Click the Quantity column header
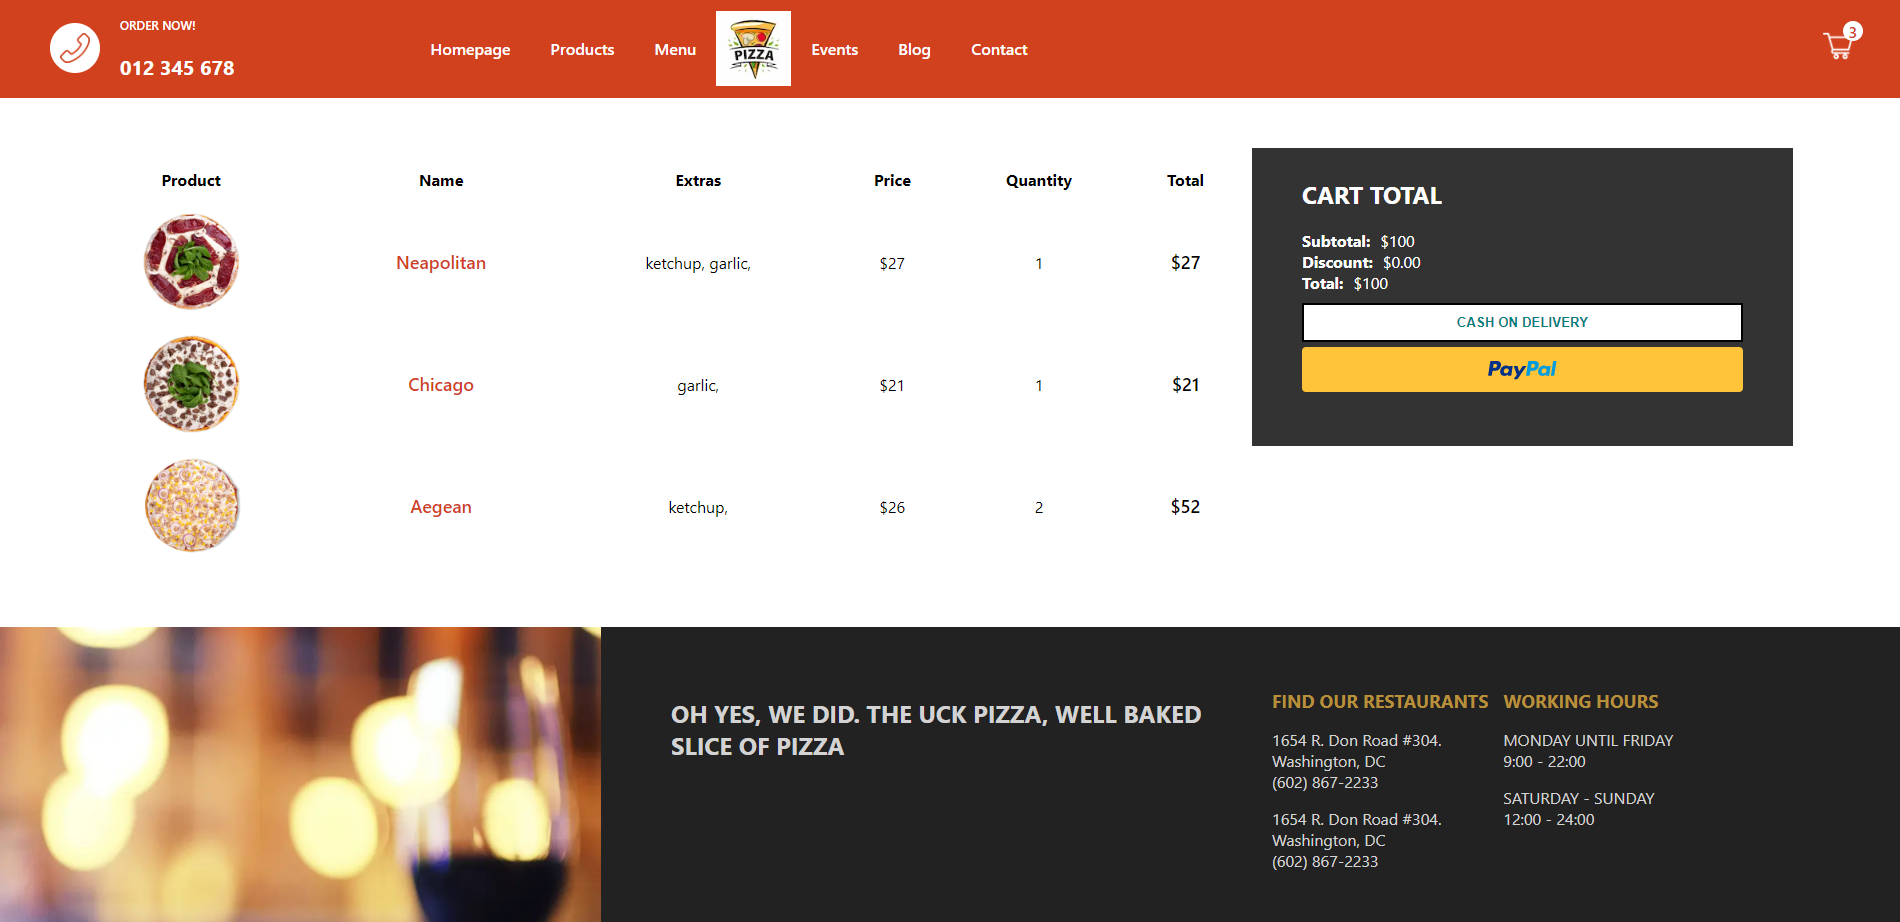 click(x=1039, y=181)
